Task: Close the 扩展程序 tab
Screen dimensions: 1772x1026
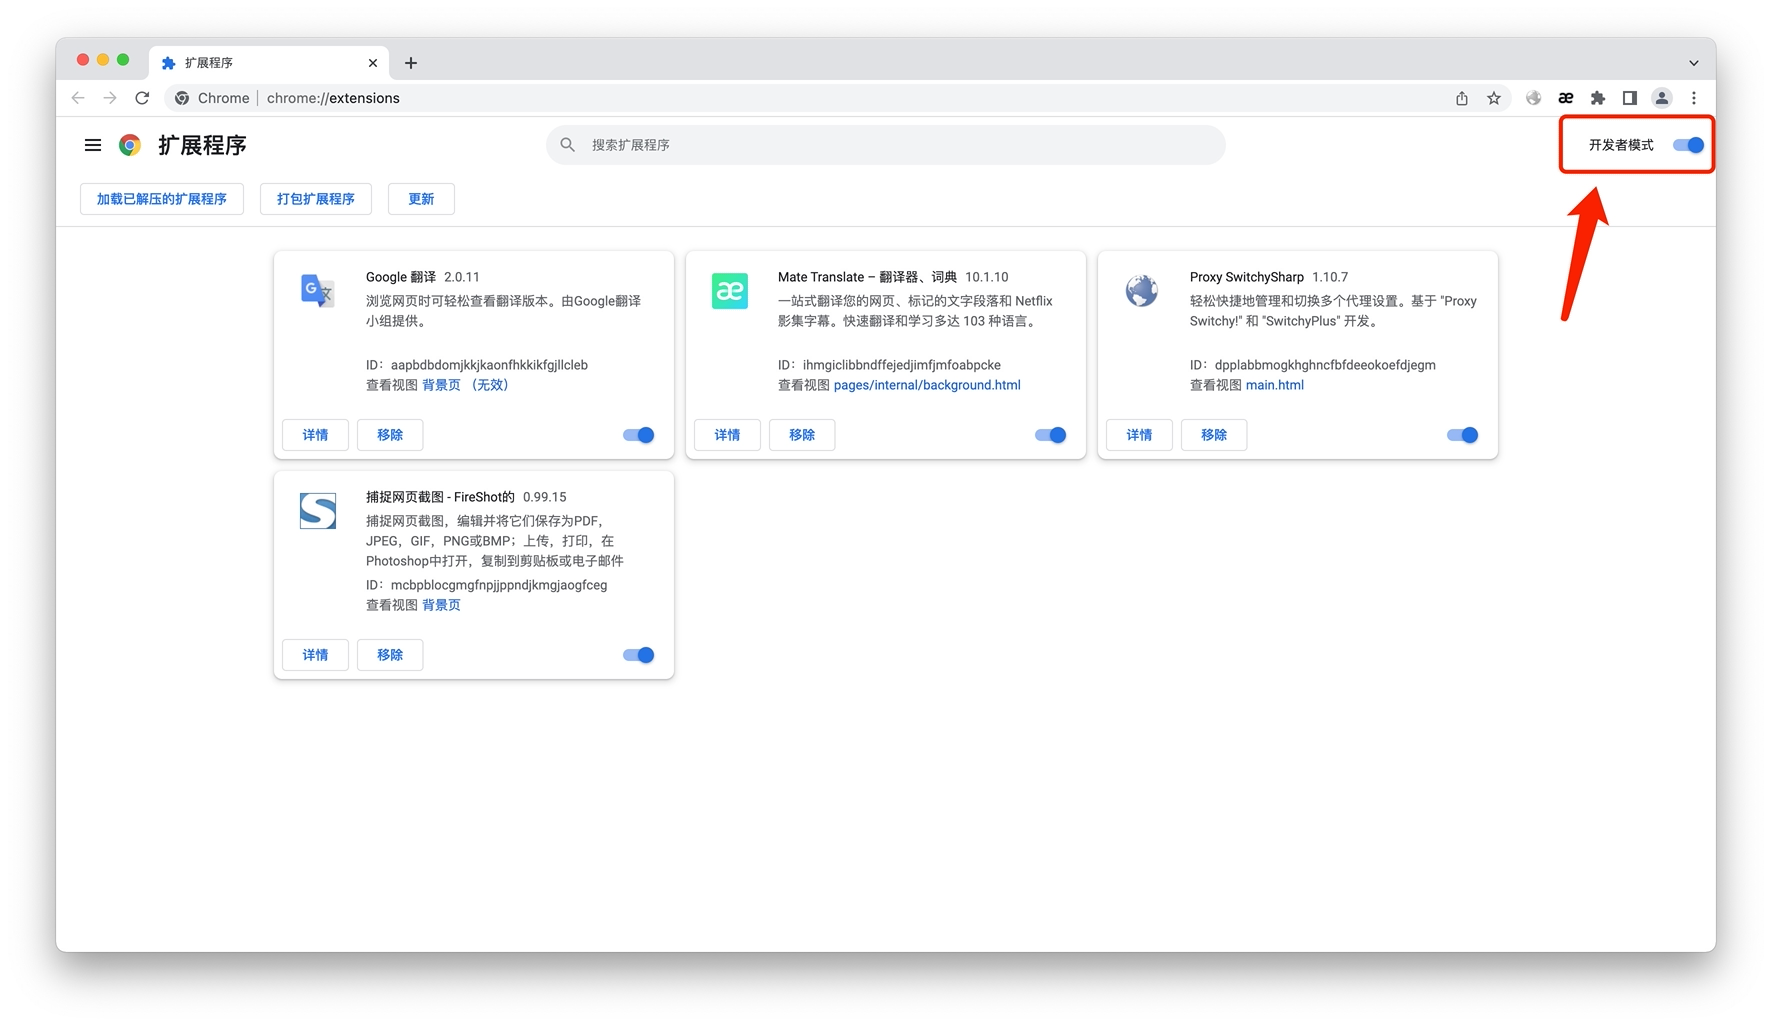Action: [373, 63]
